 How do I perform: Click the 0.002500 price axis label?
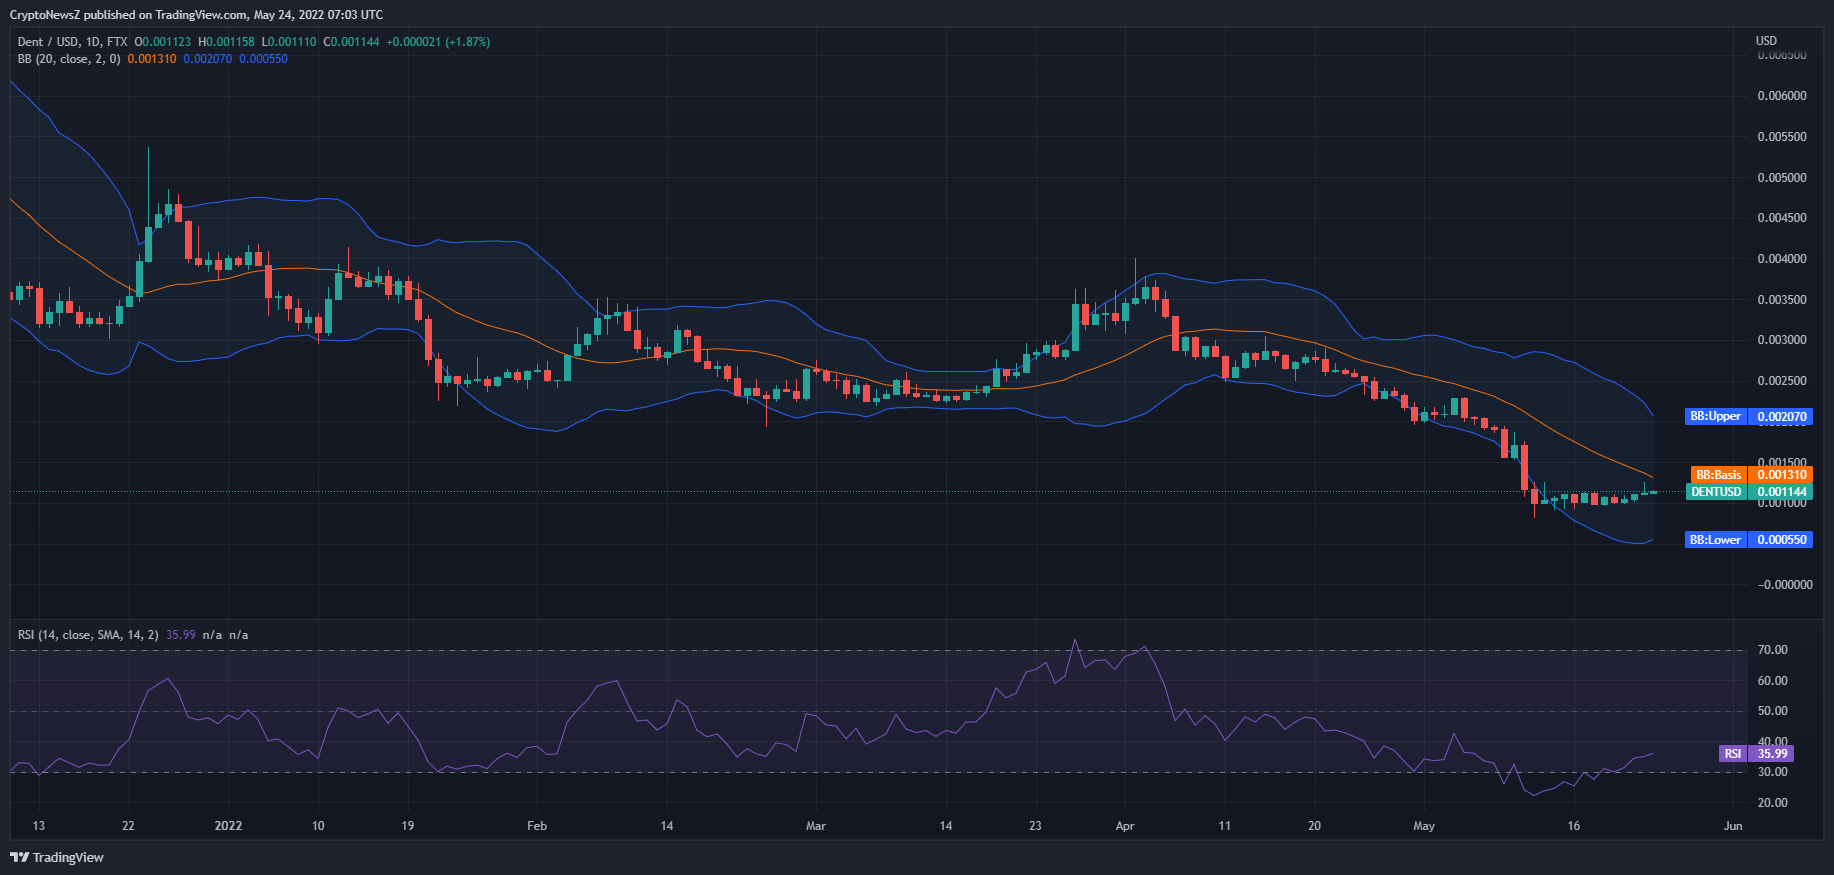pyautogui.click(x=1782, y=381)
